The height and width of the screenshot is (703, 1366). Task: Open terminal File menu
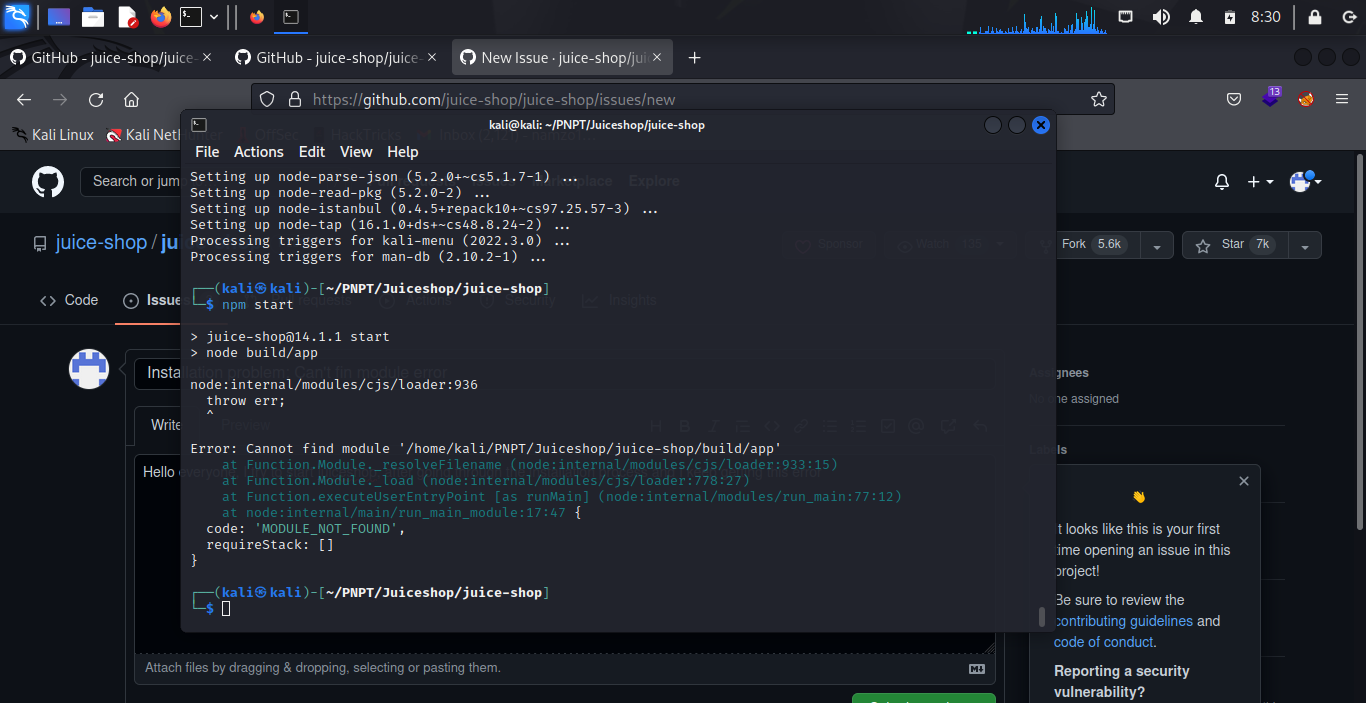pos(207,152)
